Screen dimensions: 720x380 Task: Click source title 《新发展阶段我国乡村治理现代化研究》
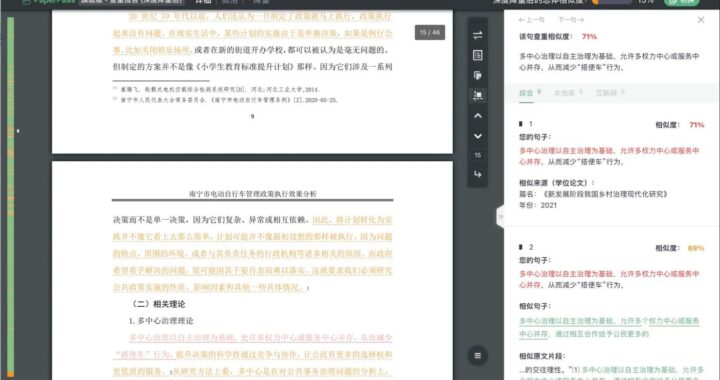605,194
